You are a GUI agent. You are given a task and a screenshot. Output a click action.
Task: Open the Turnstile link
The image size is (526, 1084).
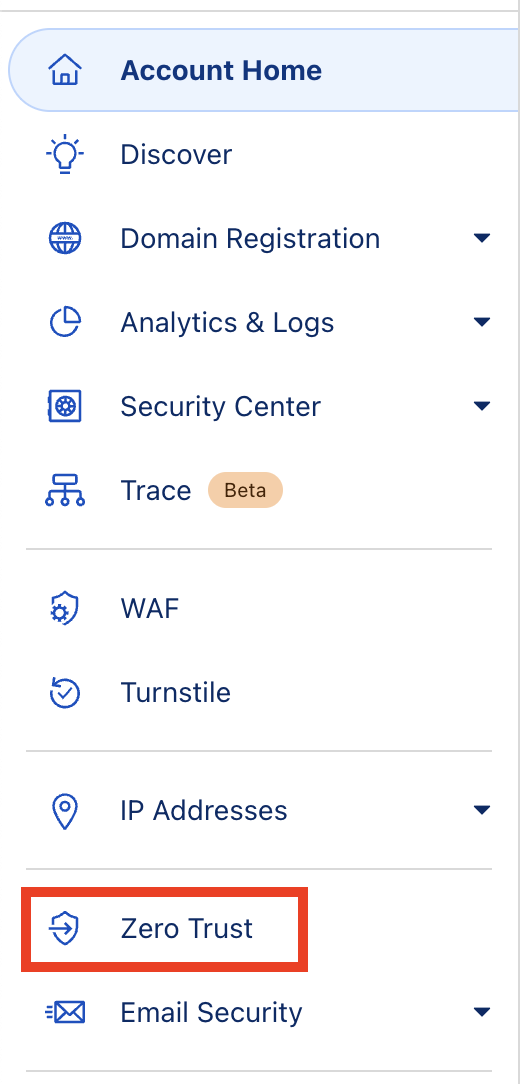click(x=176, y=693)
